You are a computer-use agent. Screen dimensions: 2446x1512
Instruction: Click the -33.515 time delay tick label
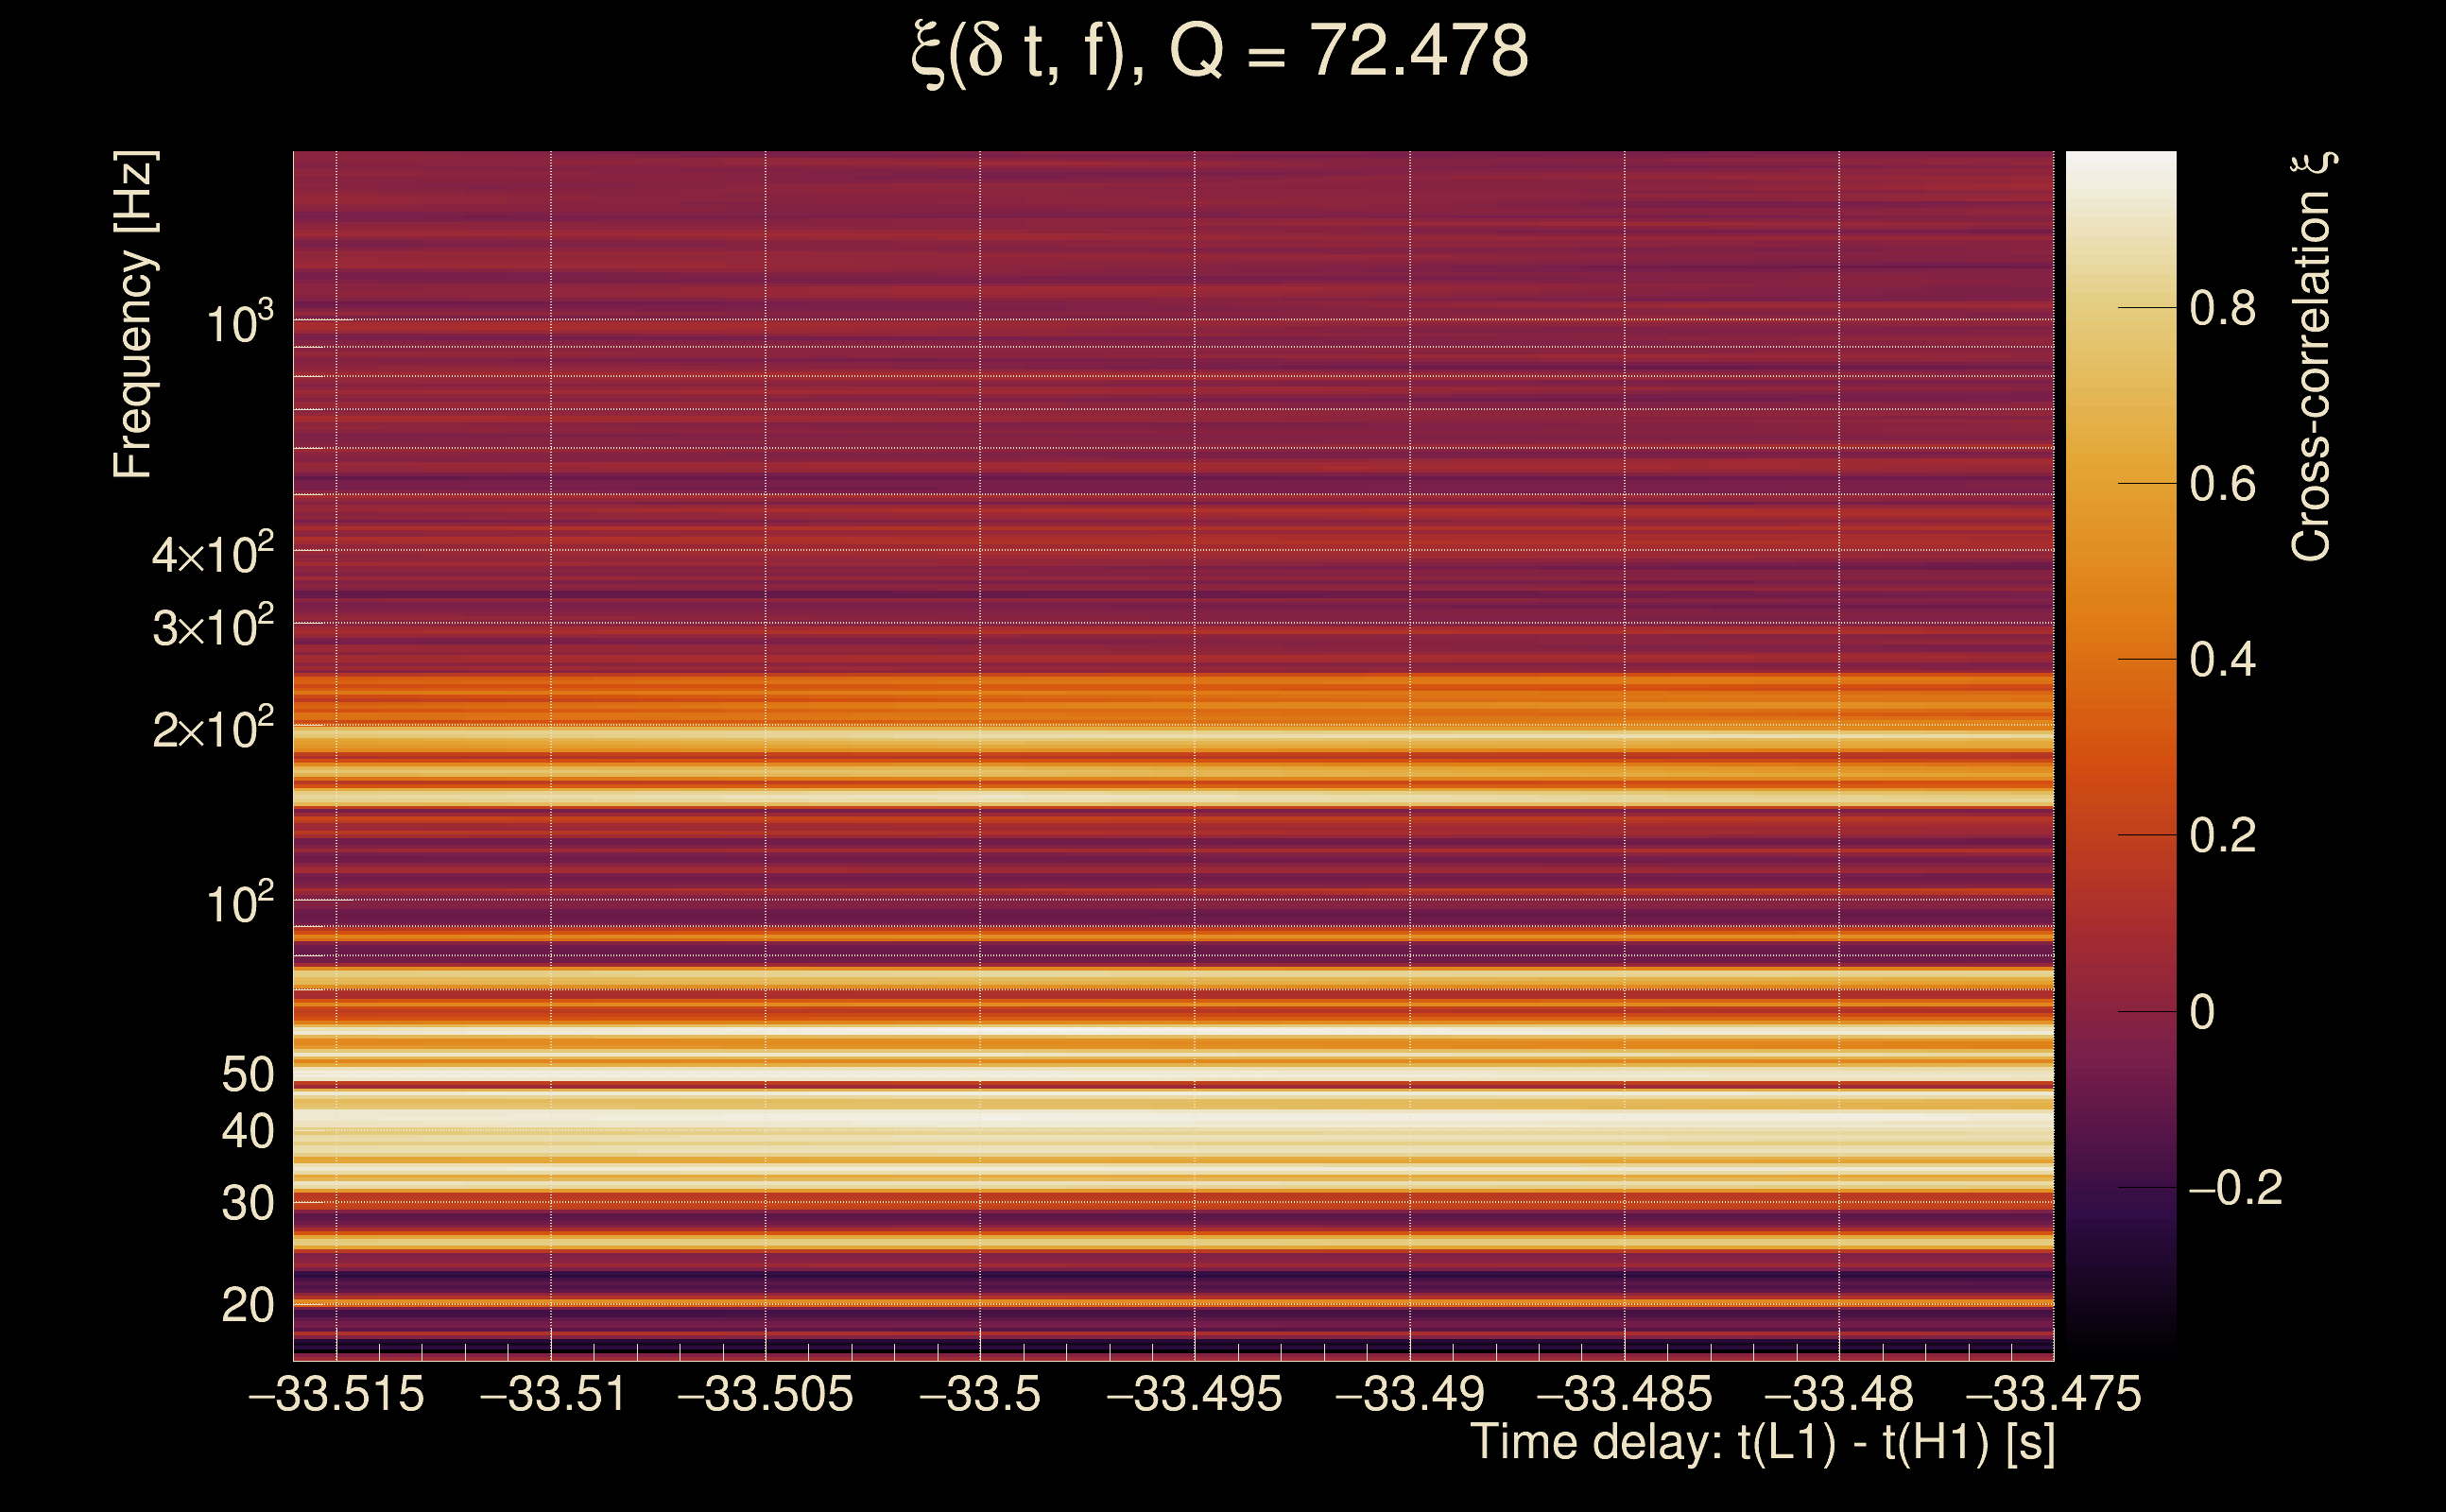(336, 1394)
